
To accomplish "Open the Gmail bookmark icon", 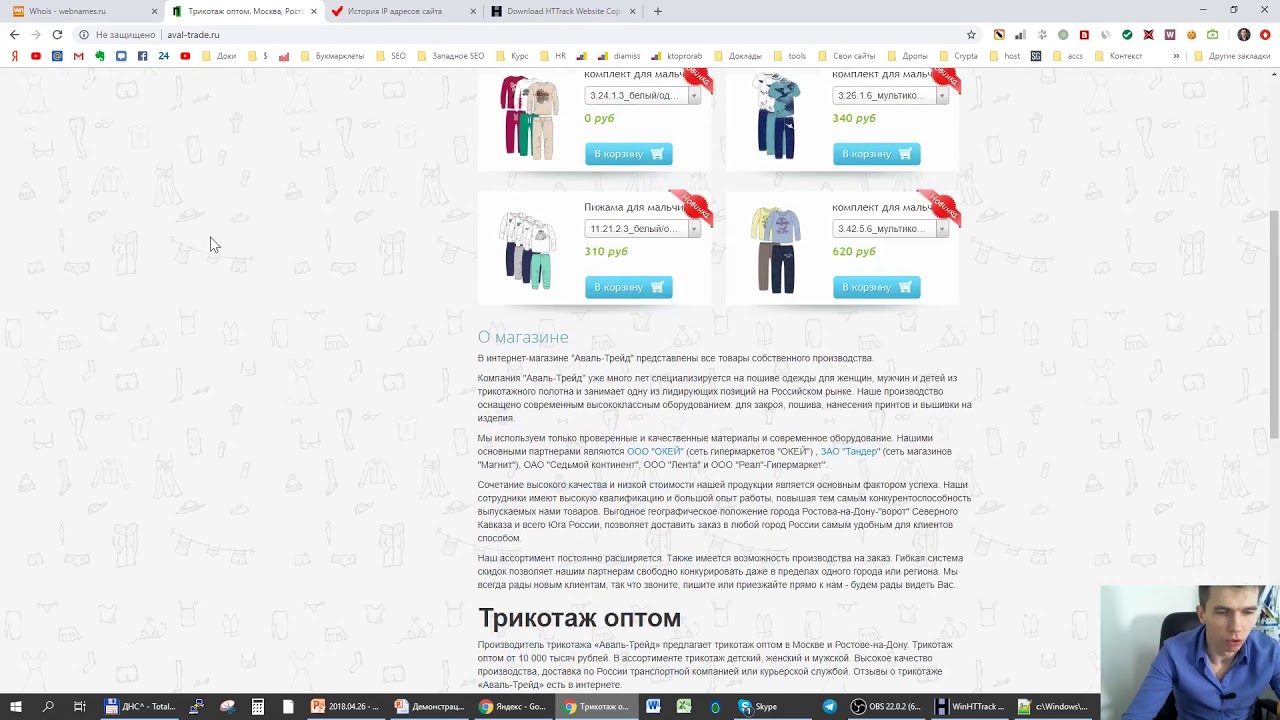I will tap(78, 56).
